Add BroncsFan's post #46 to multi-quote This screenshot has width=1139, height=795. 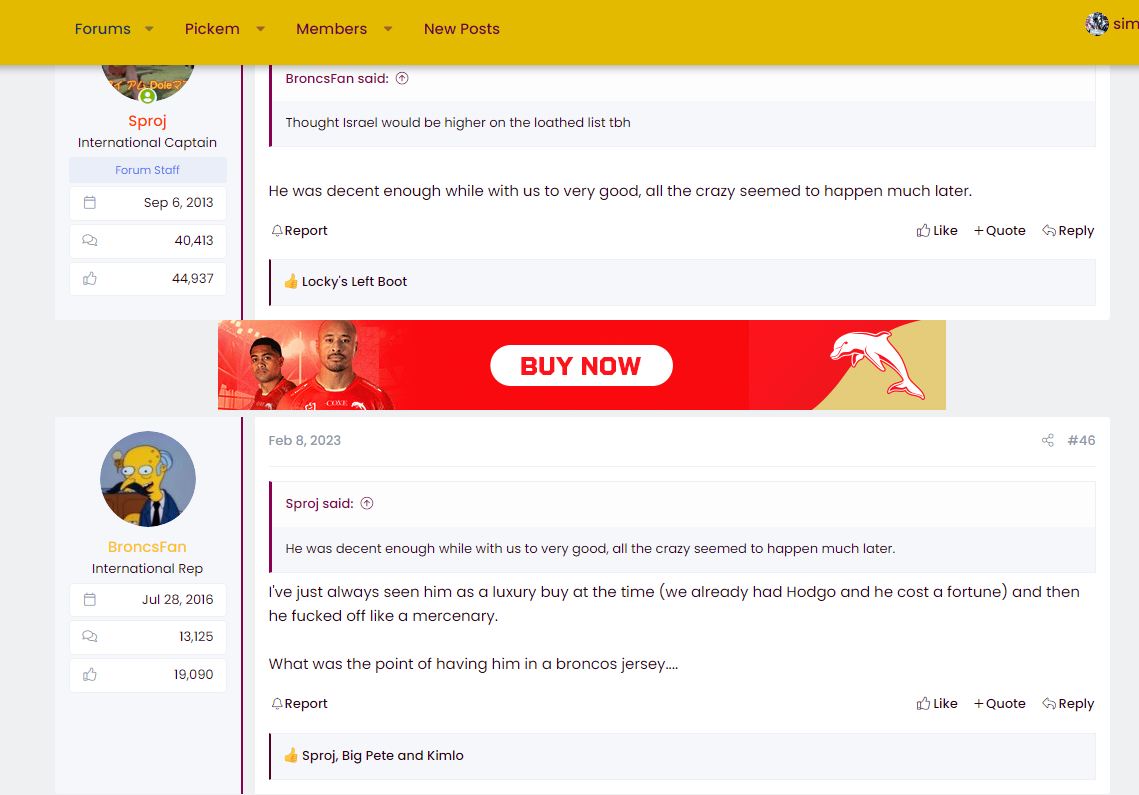tap(1000, 703)
